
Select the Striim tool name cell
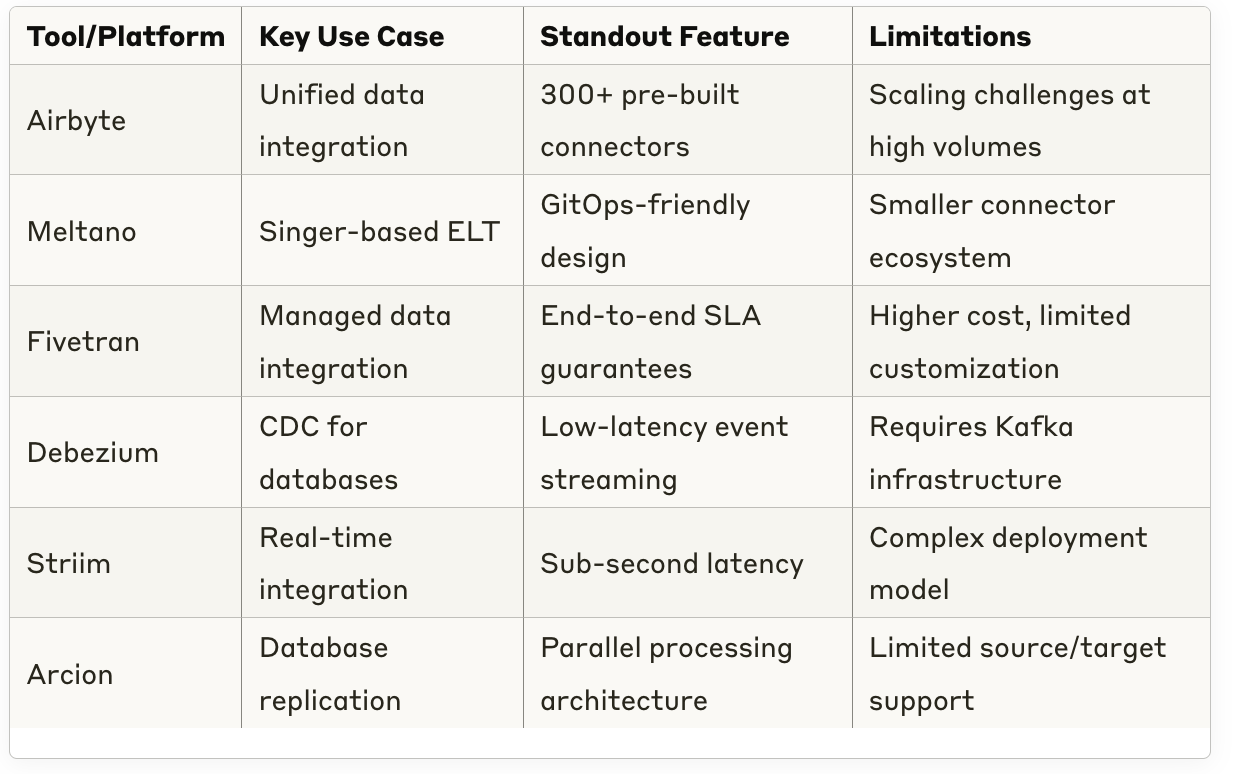coord(126,563)
